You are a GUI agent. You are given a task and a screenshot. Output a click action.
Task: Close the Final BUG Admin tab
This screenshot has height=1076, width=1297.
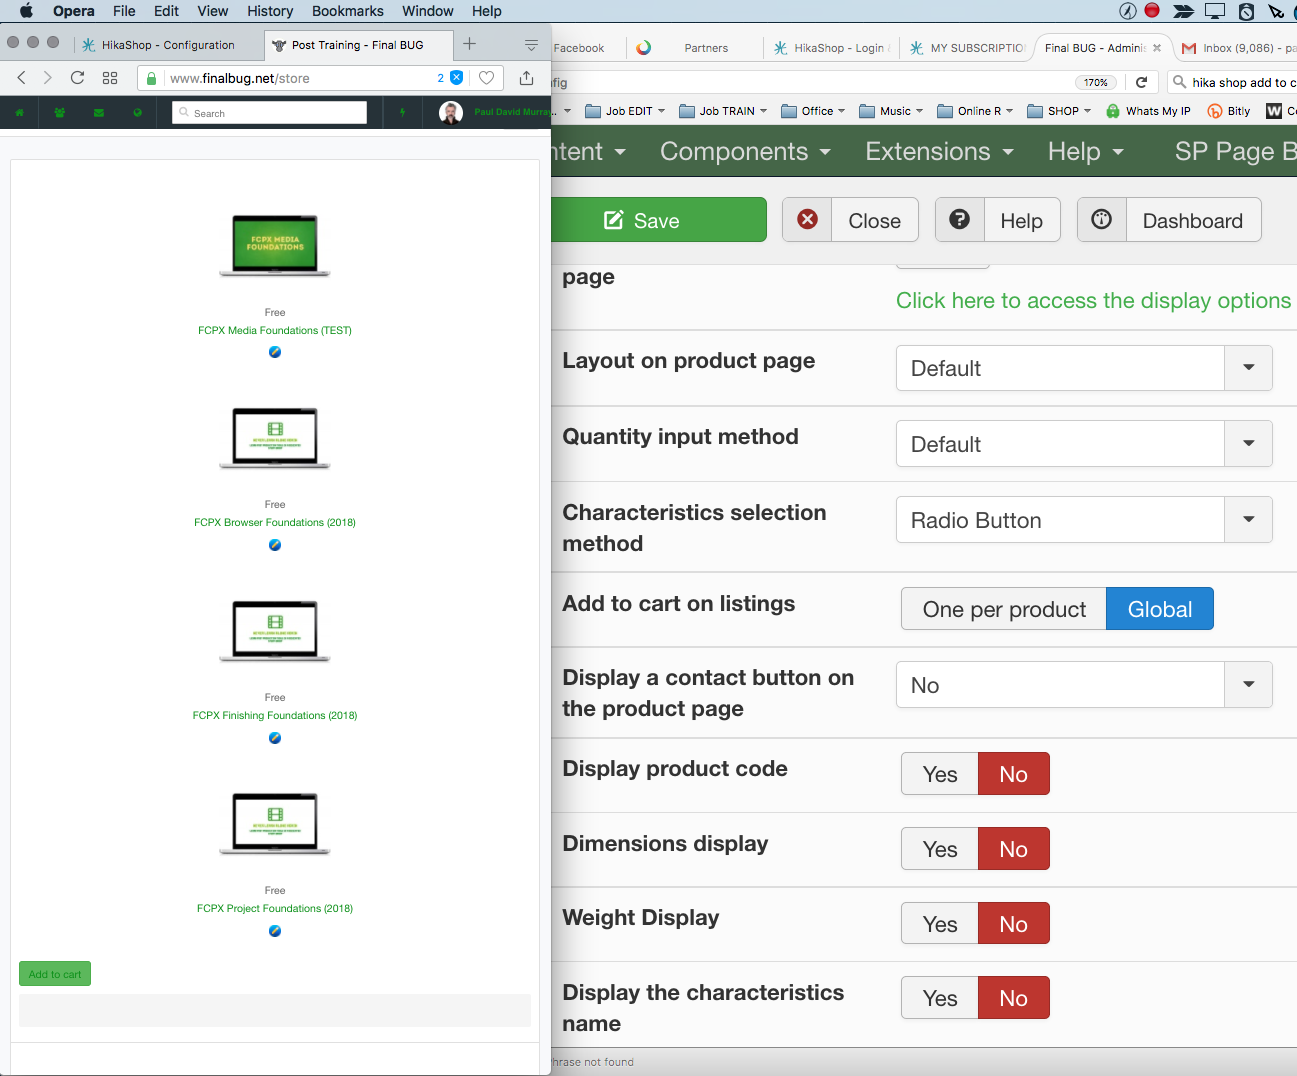tap(1157, 47)
